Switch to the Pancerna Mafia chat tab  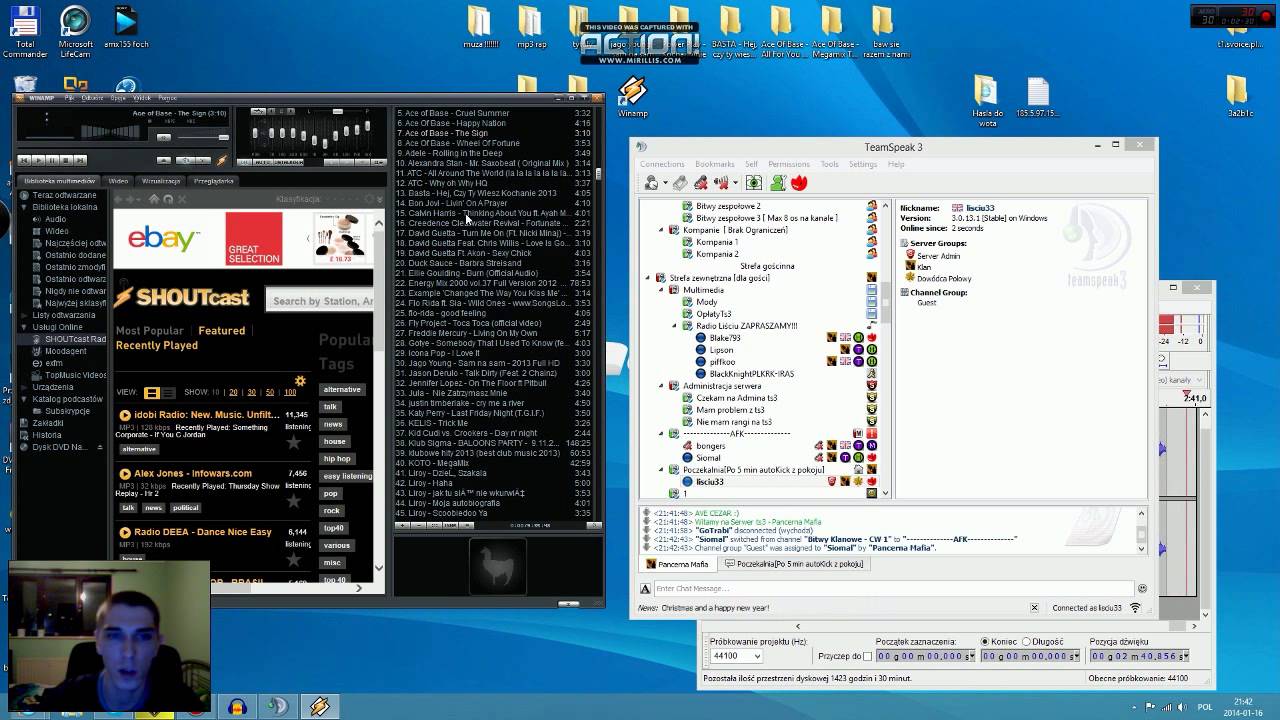point(677,564)
